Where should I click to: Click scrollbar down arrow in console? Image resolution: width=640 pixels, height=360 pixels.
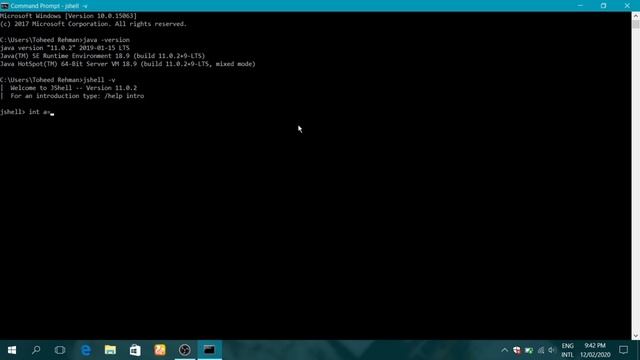coord(636,336)
